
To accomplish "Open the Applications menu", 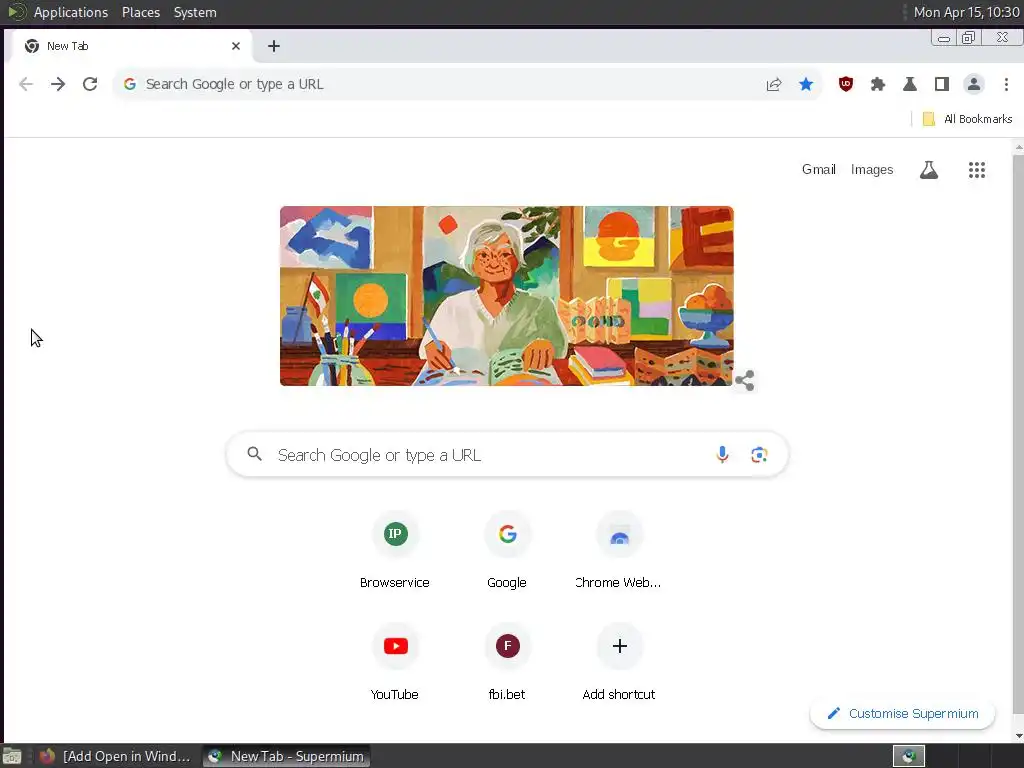I will (x=71, y=12).
